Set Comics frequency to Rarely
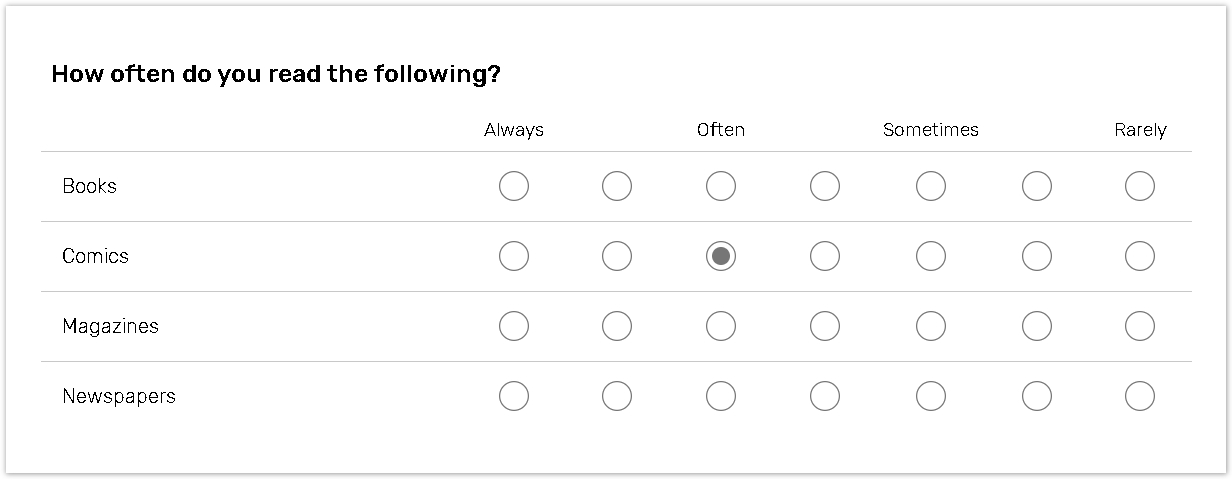 [1139, 256]
